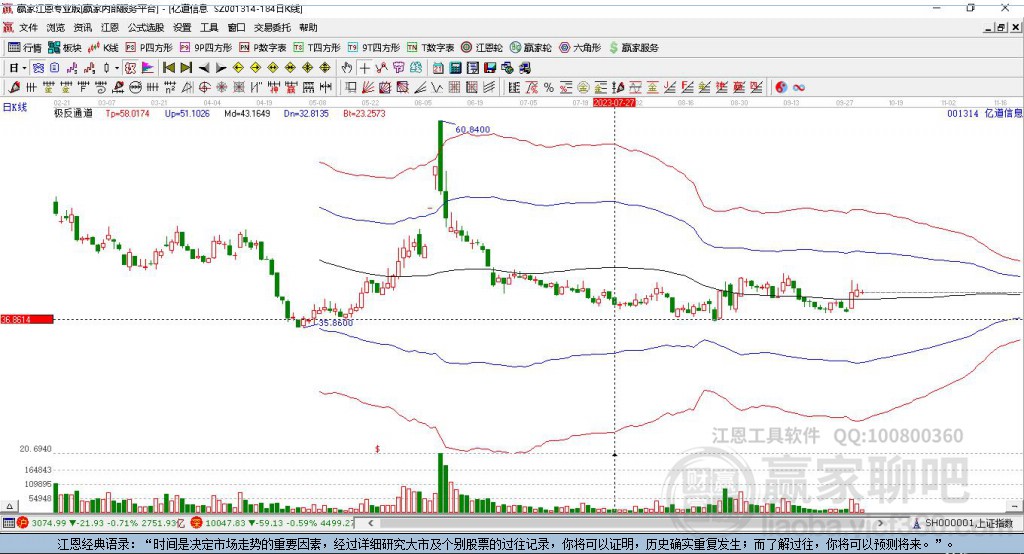Image resolution: width=1024 pixels, height=554 pixels.
Task: Open the 9T四方形 tool
Action: pyautogui.click(x=374, y=48)
